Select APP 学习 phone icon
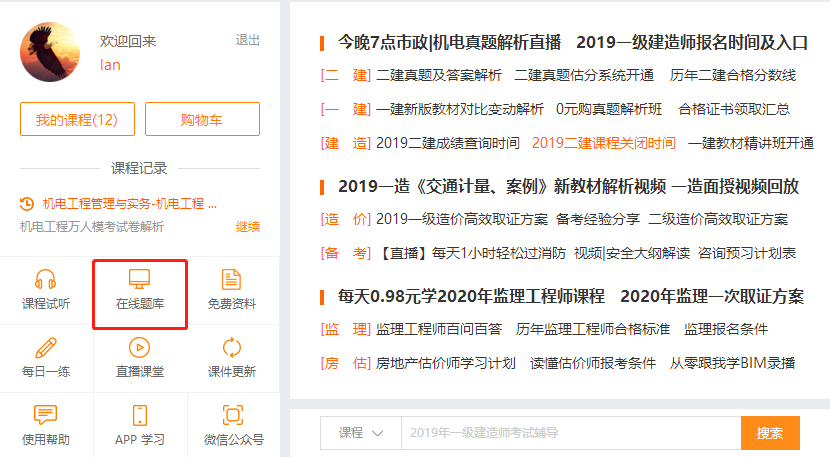Viewport: 830px width, 457px height. pyautogui.click(x=140, y=415)
